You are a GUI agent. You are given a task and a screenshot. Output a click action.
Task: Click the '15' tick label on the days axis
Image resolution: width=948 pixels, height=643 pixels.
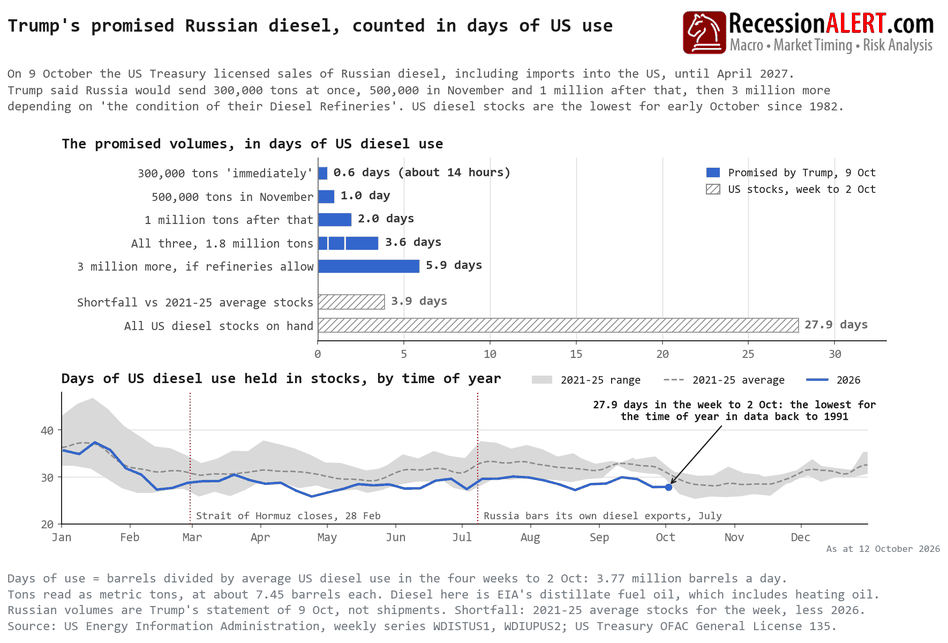tap(576, 354)
